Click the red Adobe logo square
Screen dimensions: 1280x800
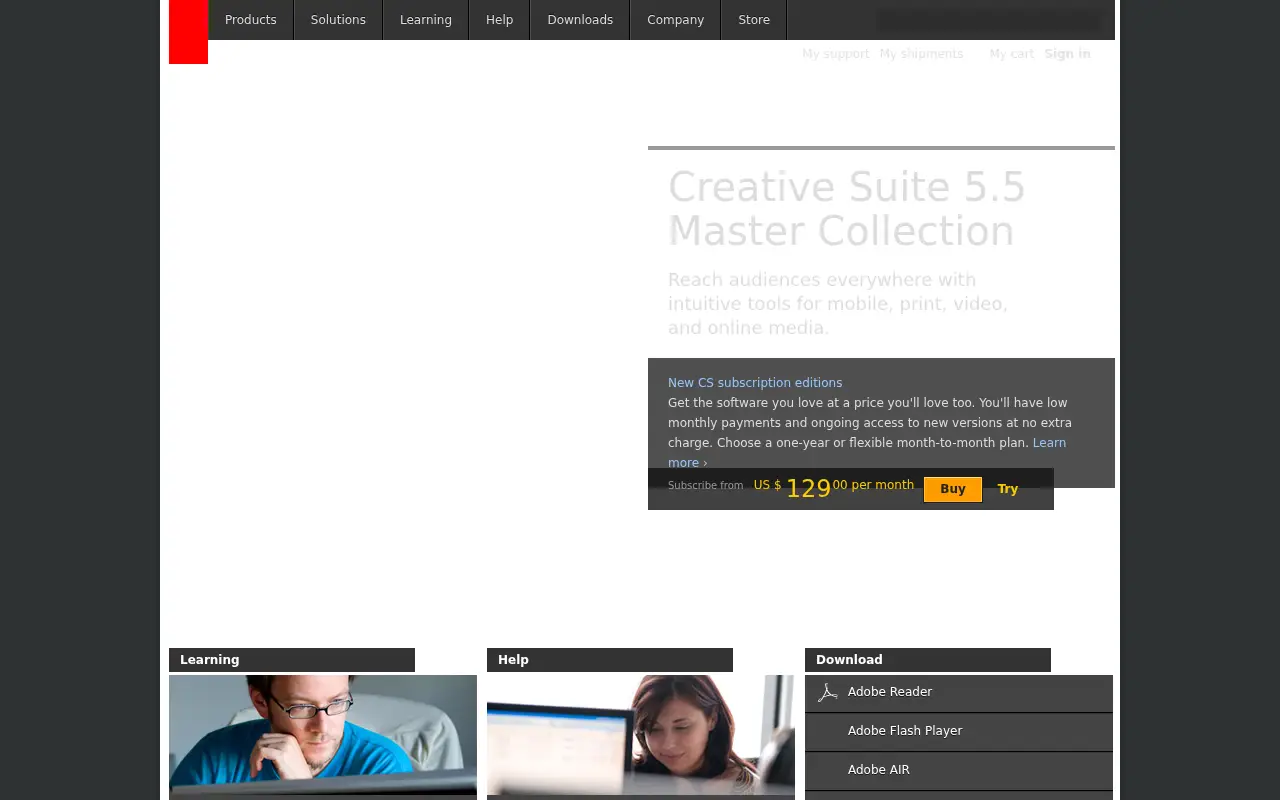coord(188,32)
